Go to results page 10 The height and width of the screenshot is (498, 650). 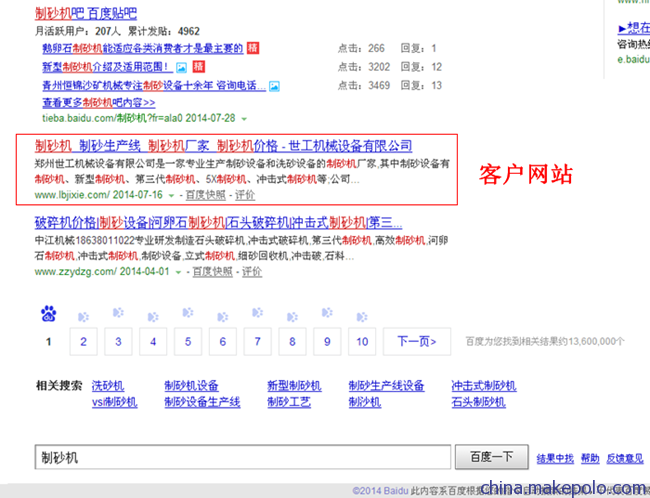tap(362, 342)
